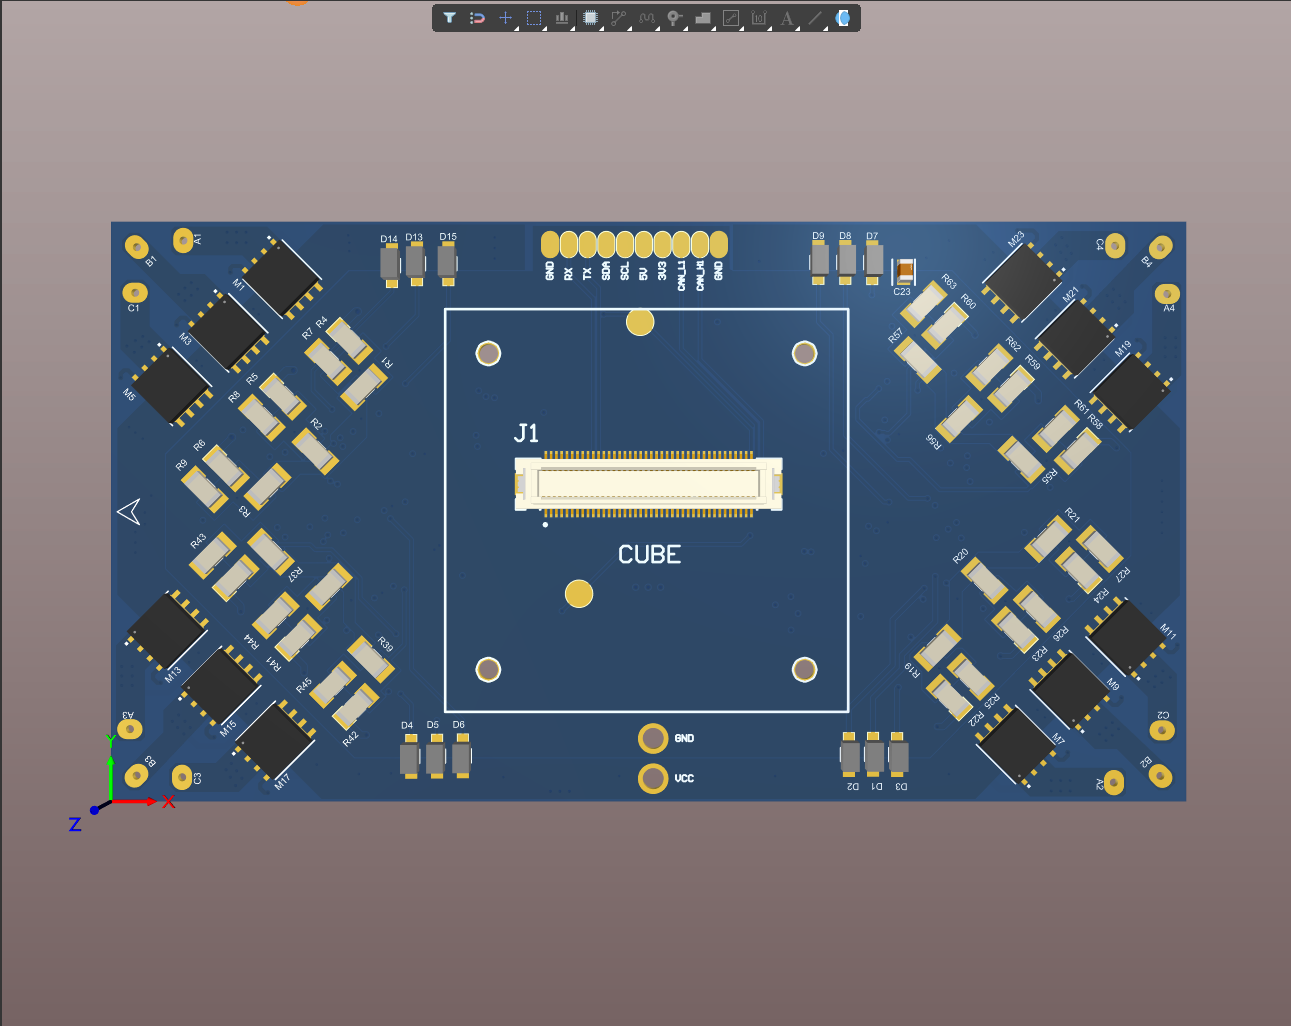Activate the rectangle selection tool

534,18
